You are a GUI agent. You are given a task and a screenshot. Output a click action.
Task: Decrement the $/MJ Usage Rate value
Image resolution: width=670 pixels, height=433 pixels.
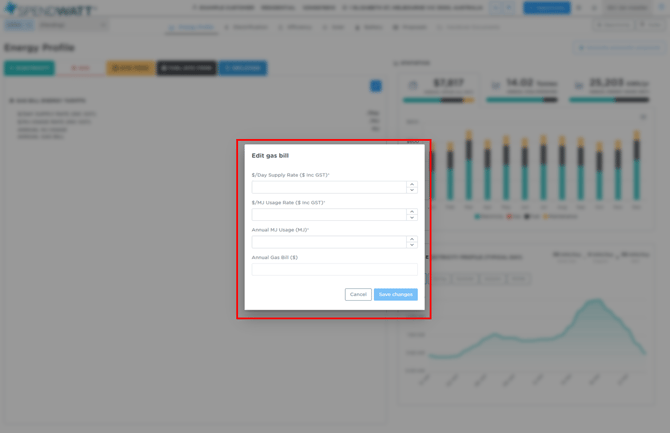coord(411,217)
